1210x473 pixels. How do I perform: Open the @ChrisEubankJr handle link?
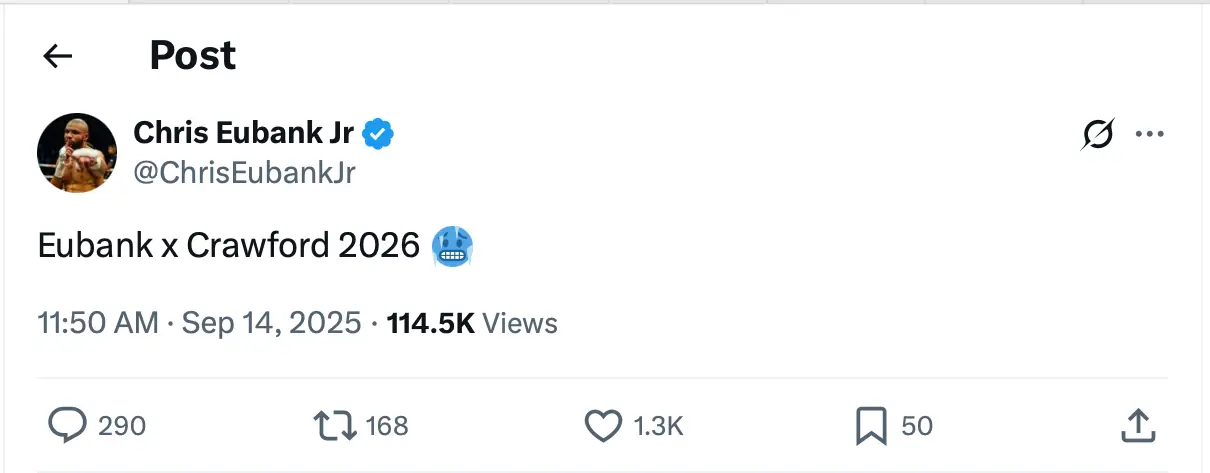pos(244,173)
